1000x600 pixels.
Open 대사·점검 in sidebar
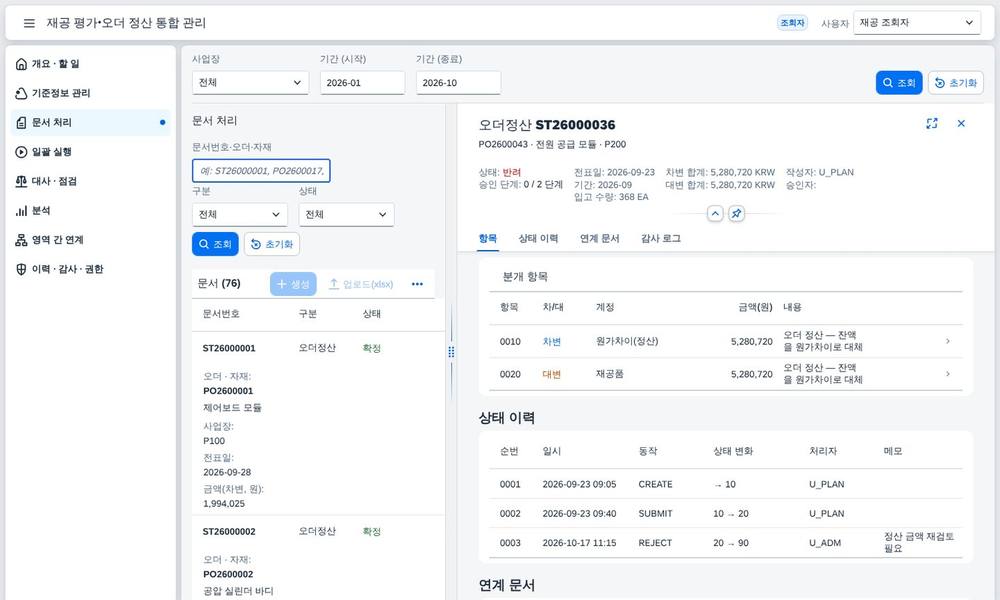click(91, 181)
